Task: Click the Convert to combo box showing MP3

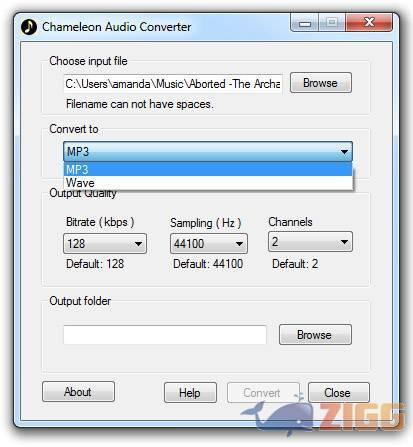Action: point(208,152)
